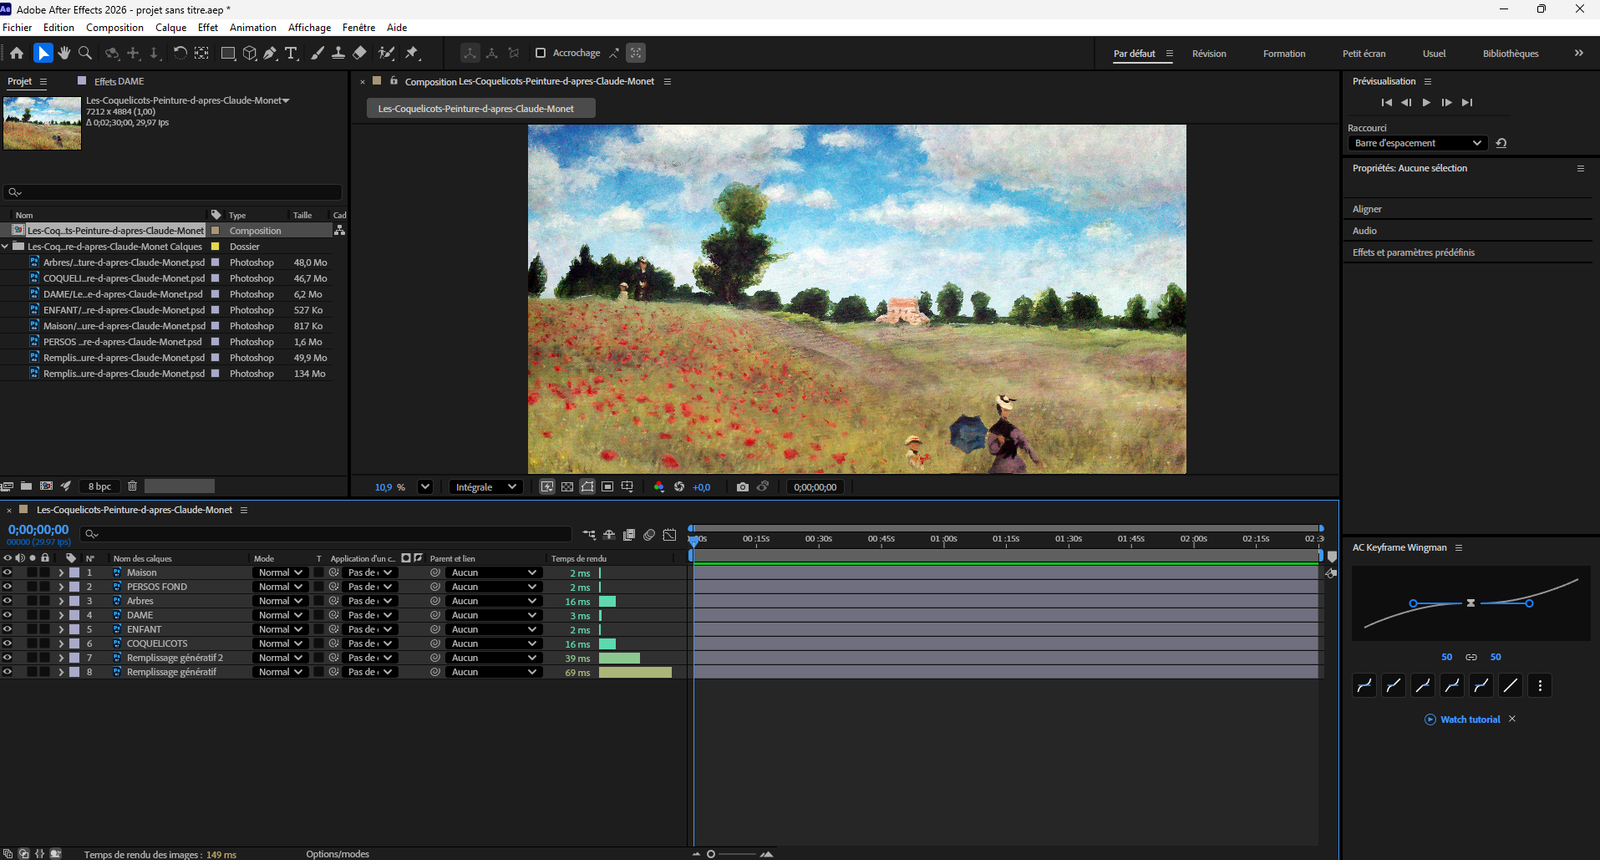Open the Intégrale resolution dropdown
This screenshot has width=1600, height=860.
click(x=485, y=487)
